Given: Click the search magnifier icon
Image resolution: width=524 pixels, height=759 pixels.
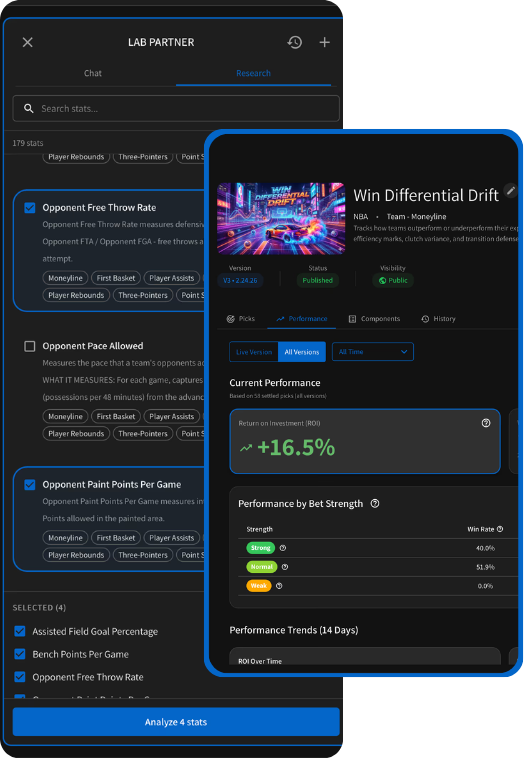Looking at the screenshot, I should 29,108.
